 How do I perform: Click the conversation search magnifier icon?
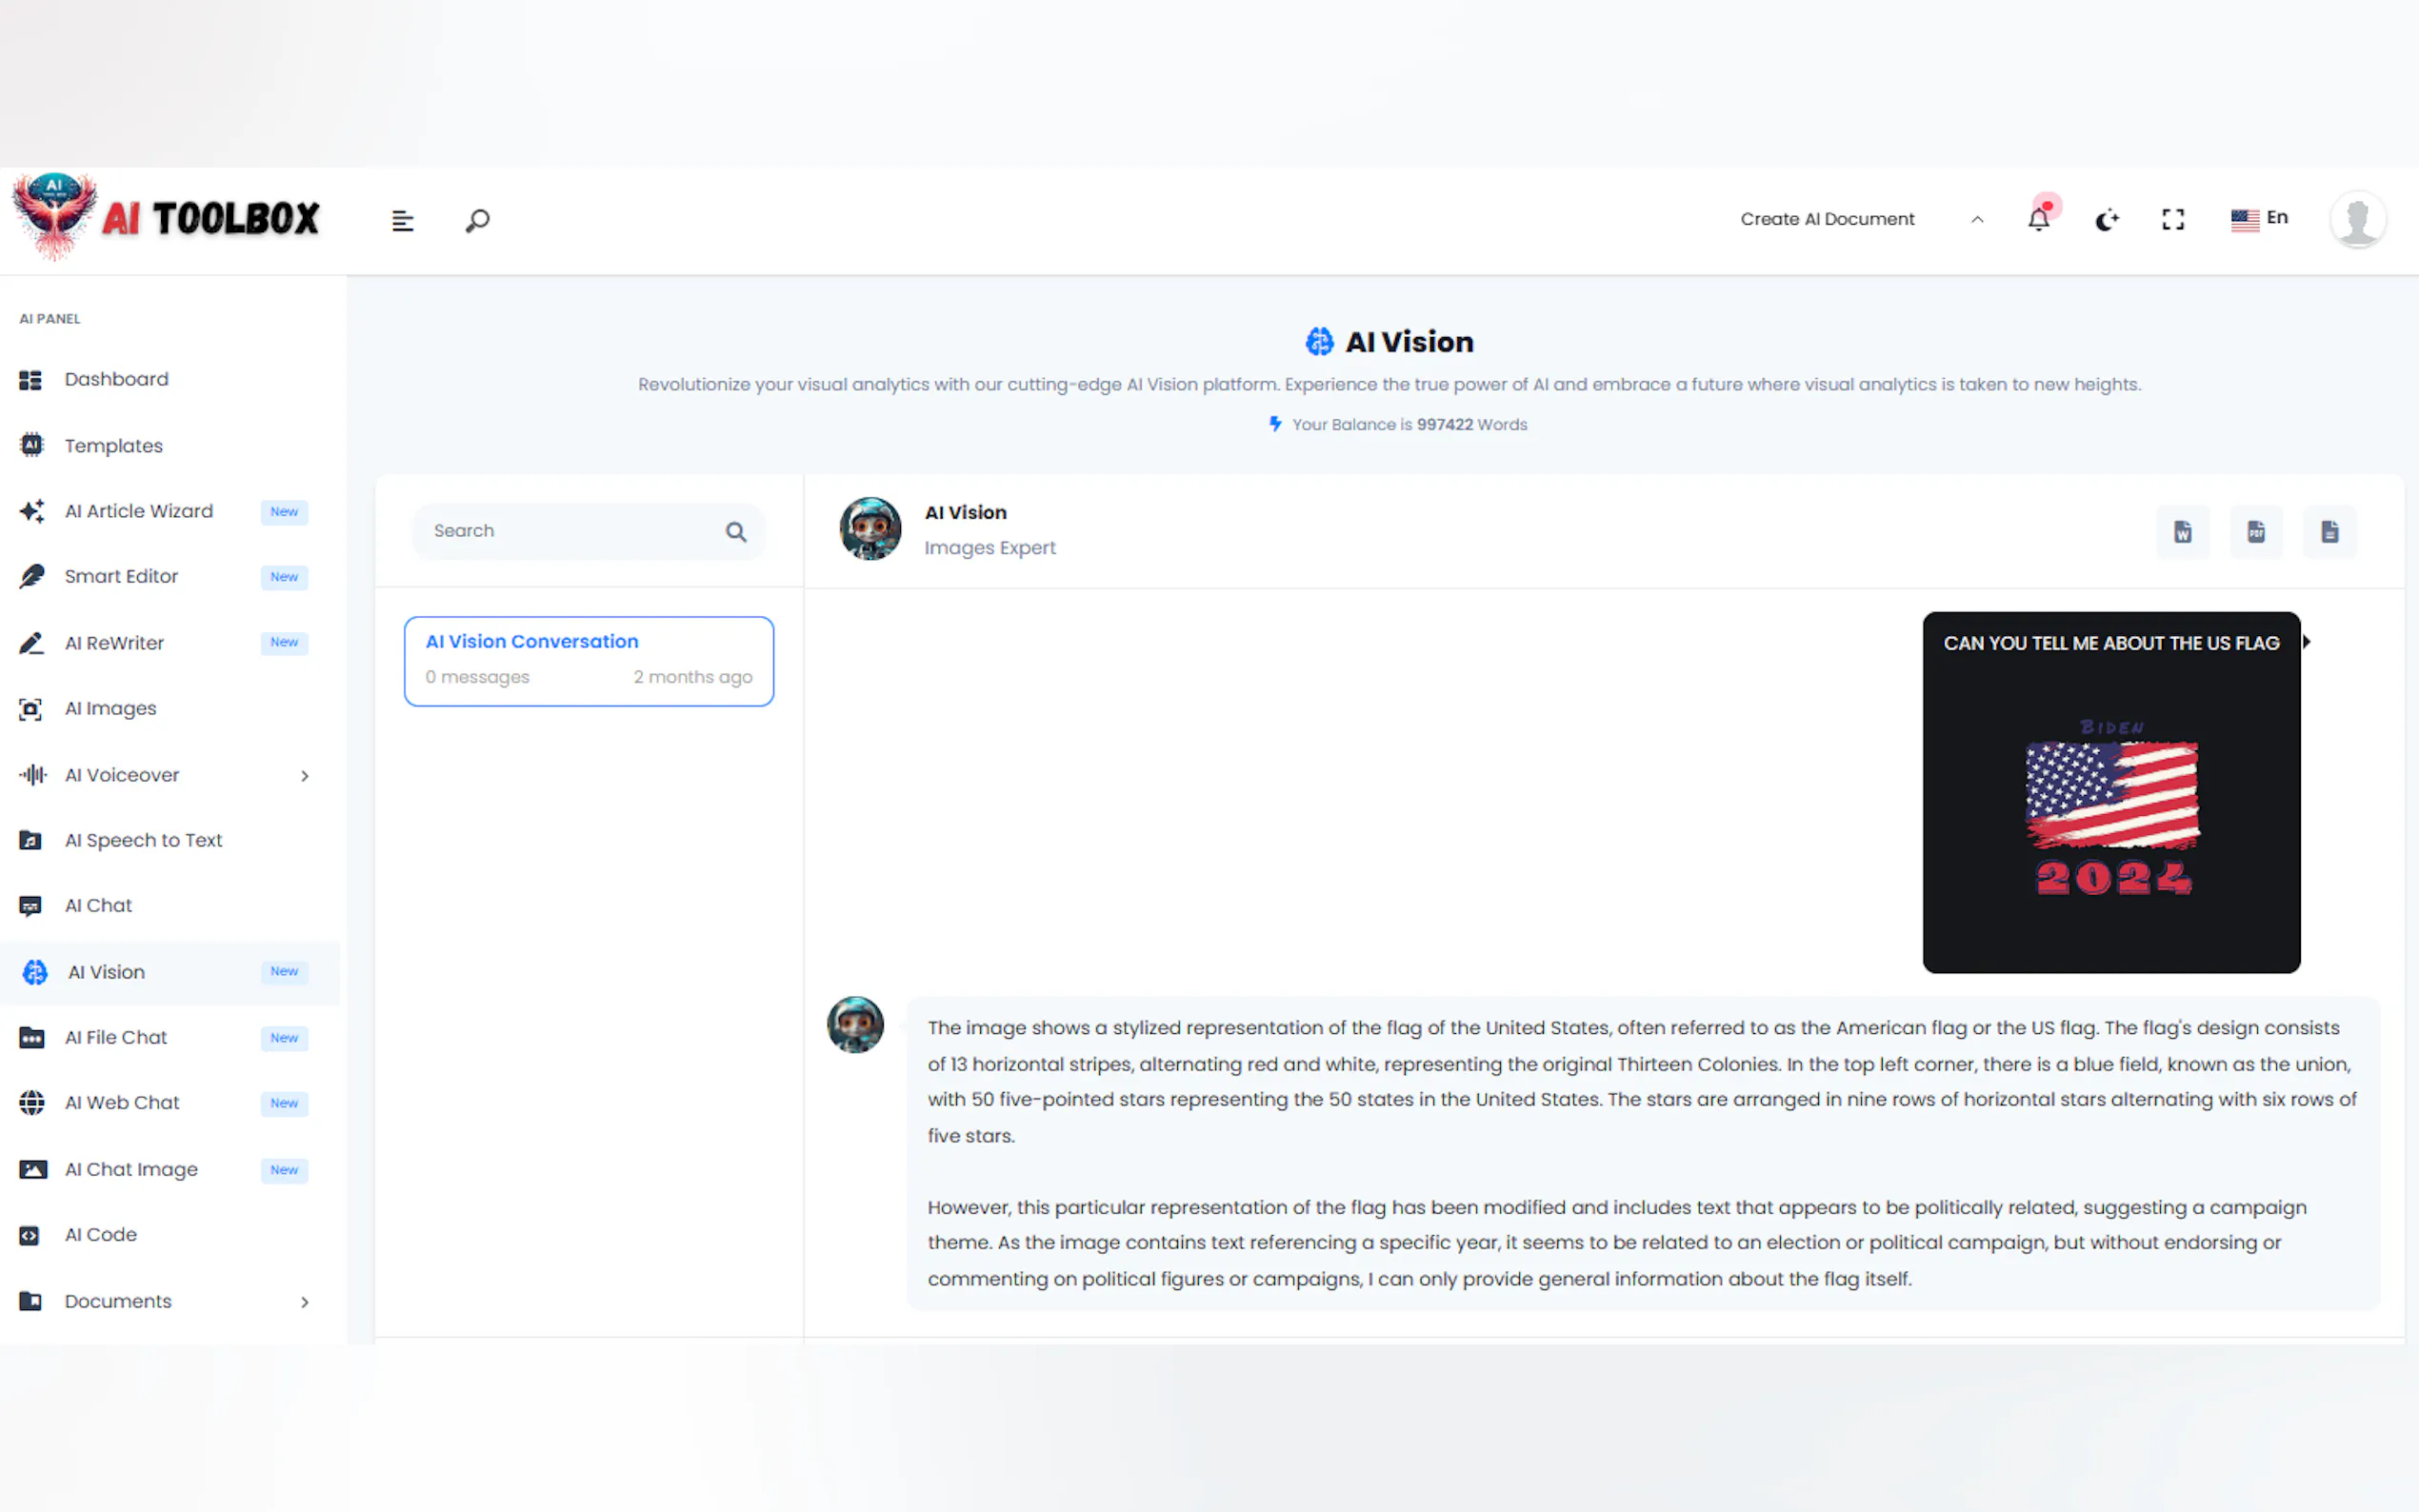pyautogui.click(x=735, y=532)
